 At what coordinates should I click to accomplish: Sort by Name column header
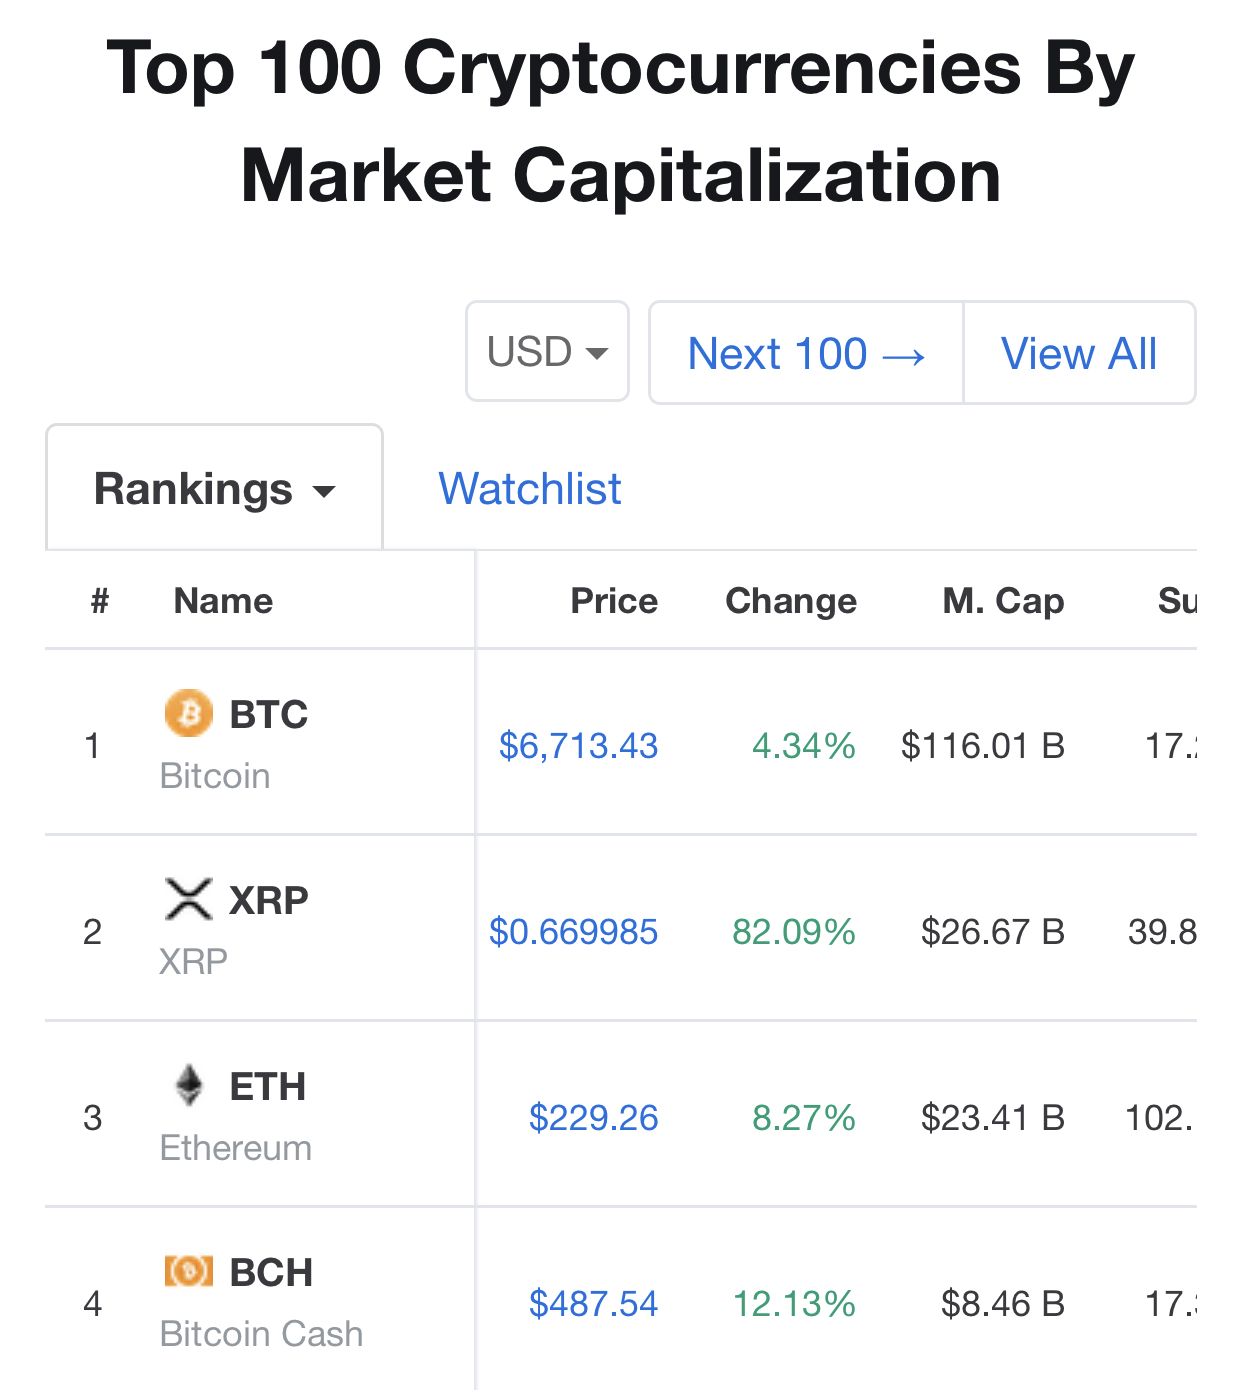click(x=223, y=601)
